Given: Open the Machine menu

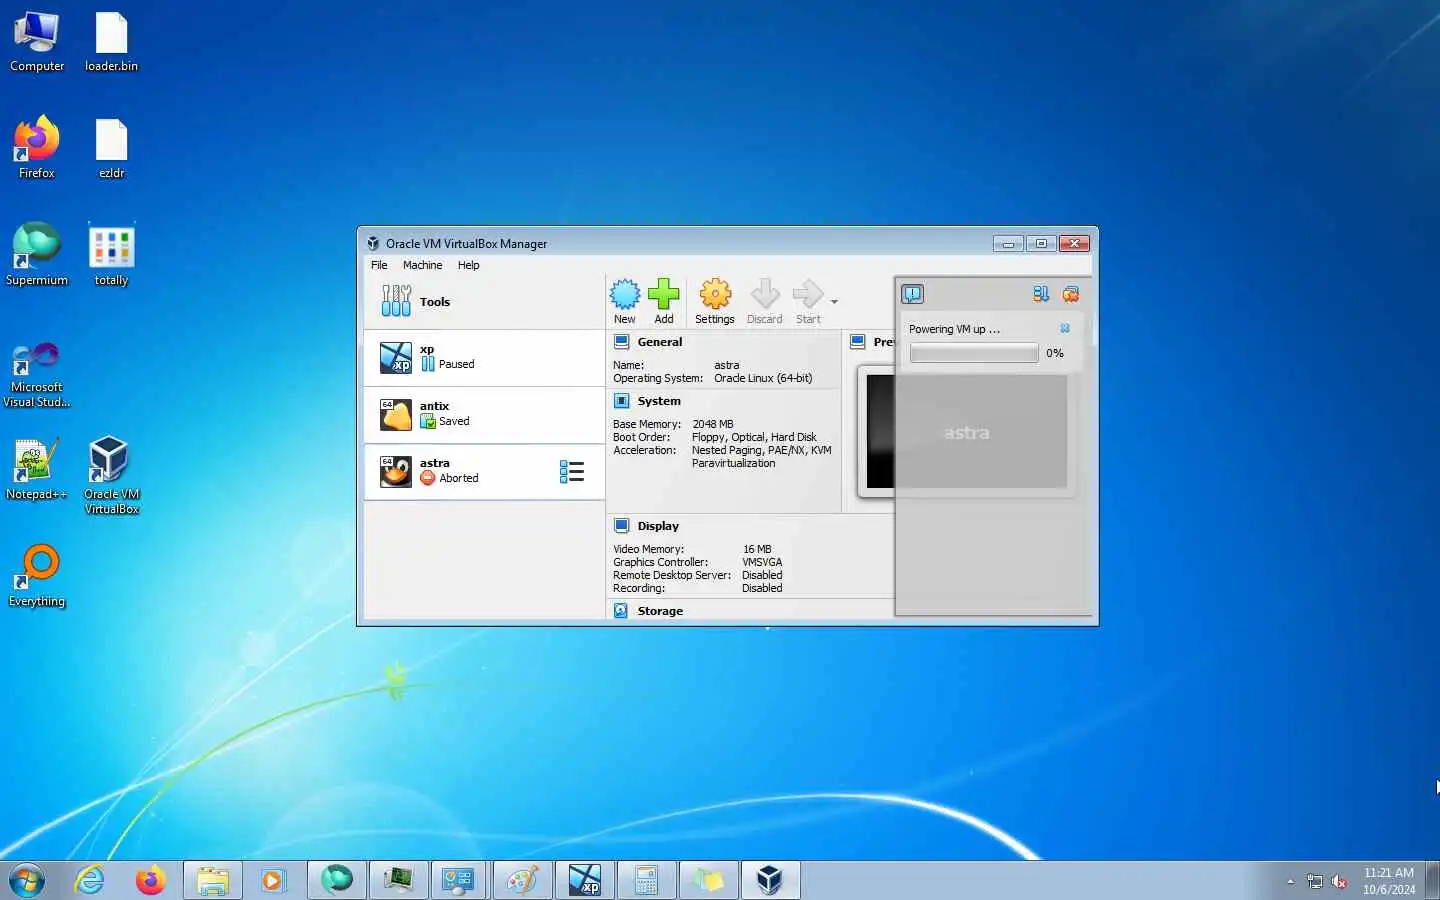Looking at the screenshot, I should (x=422, y=265).
